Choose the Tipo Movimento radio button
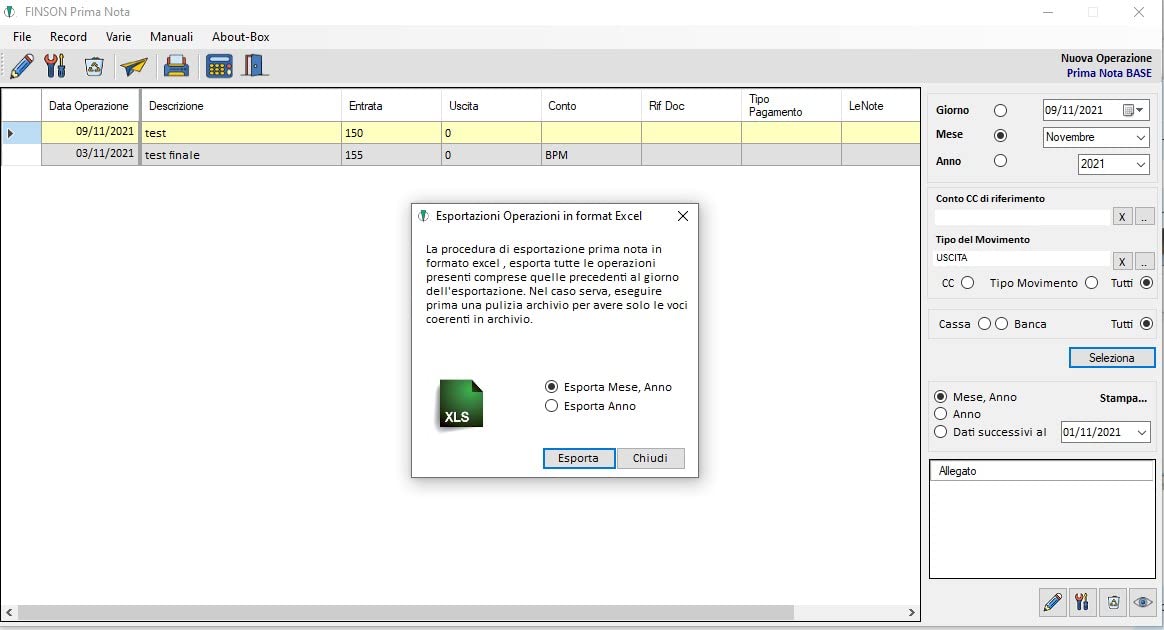1164x630 pixels. 1091,283
